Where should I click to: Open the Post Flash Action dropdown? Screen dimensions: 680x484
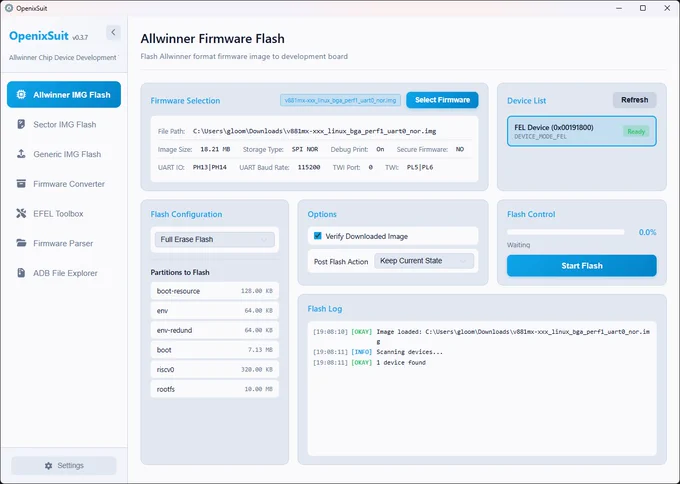(424, 261)
